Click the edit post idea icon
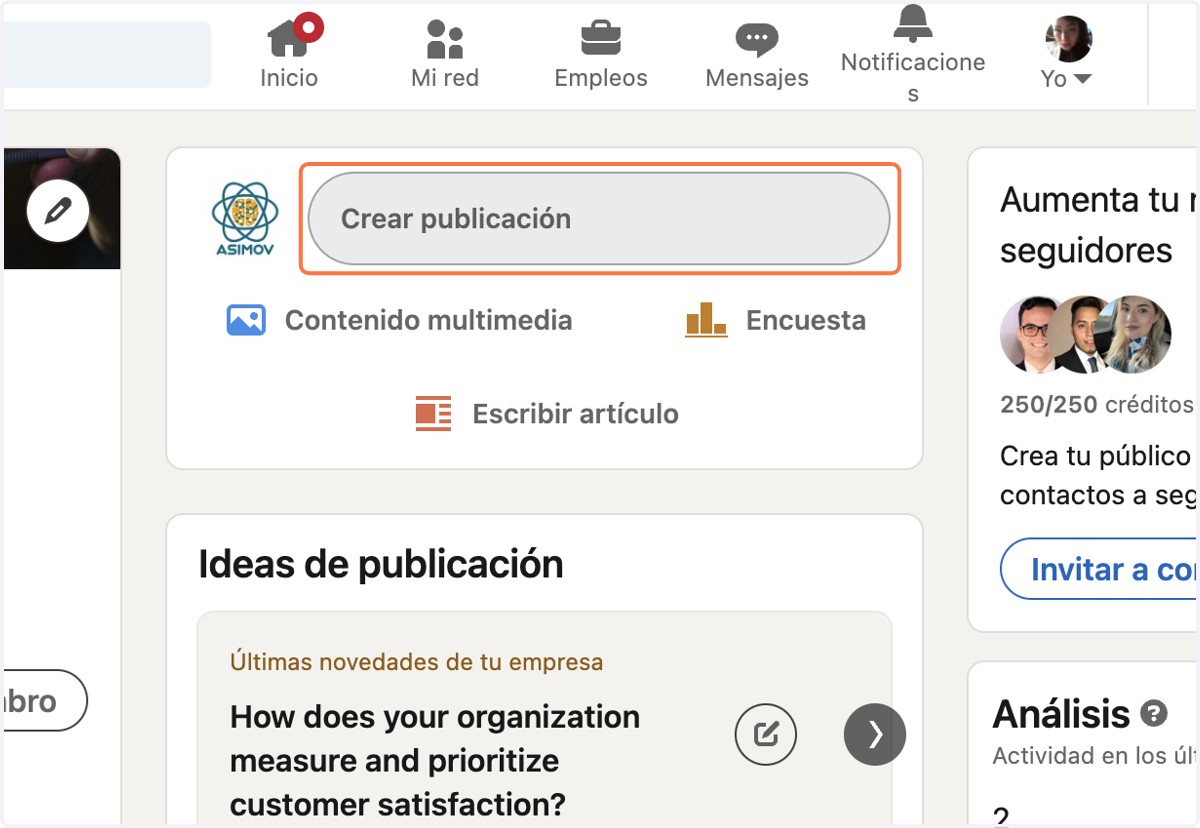Viewport: 1200px width, 828px height. click(766, 736)
